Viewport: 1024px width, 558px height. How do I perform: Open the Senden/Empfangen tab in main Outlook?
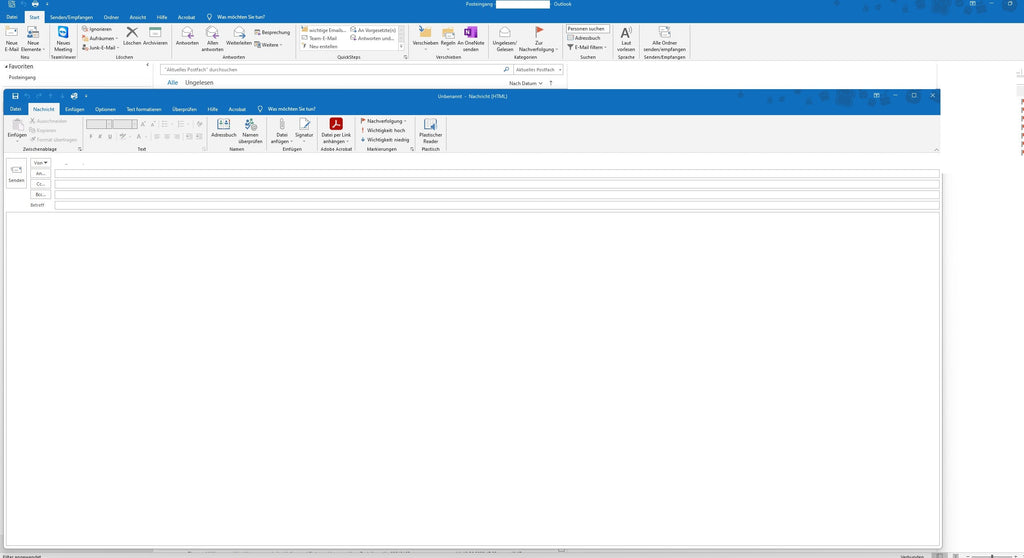(70, 17)
